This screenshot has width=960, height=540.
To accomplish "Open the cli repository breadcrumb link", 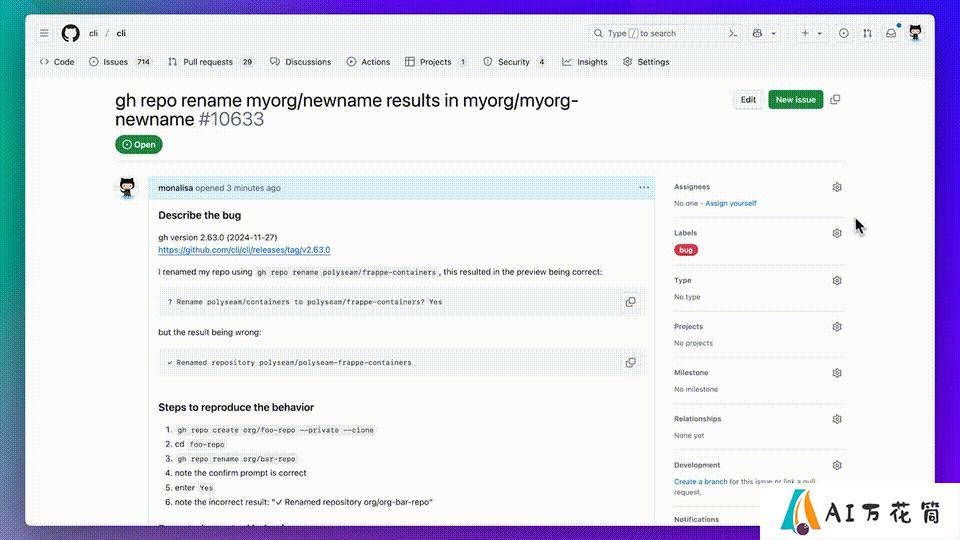I will click(121, 33).
